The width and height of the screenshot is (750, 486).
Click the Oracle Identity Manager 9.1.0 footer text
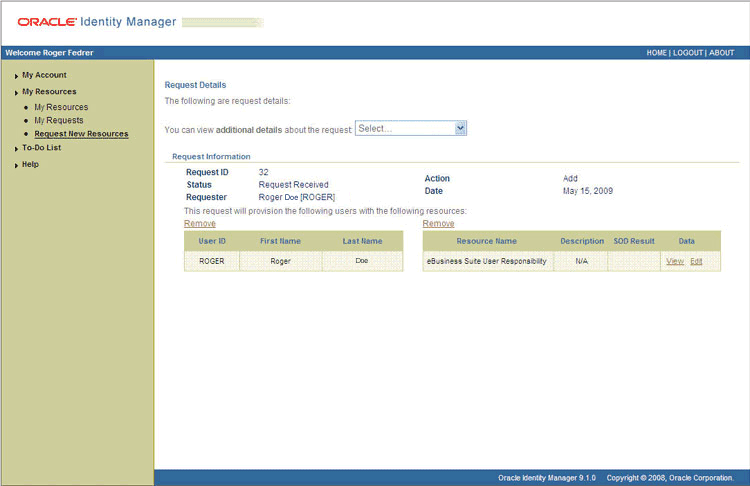pyautogui.click(x=547, y=478)
